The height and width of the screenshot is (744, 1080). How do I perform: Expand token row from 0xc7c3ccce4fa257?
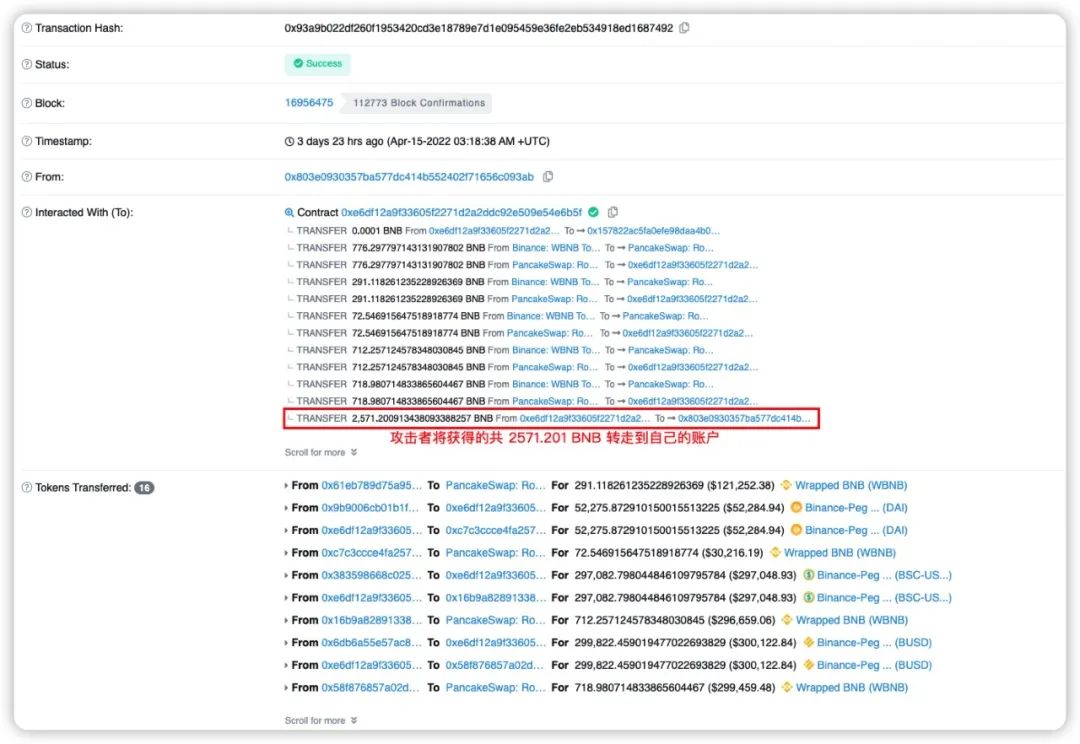tap(286, 552)
